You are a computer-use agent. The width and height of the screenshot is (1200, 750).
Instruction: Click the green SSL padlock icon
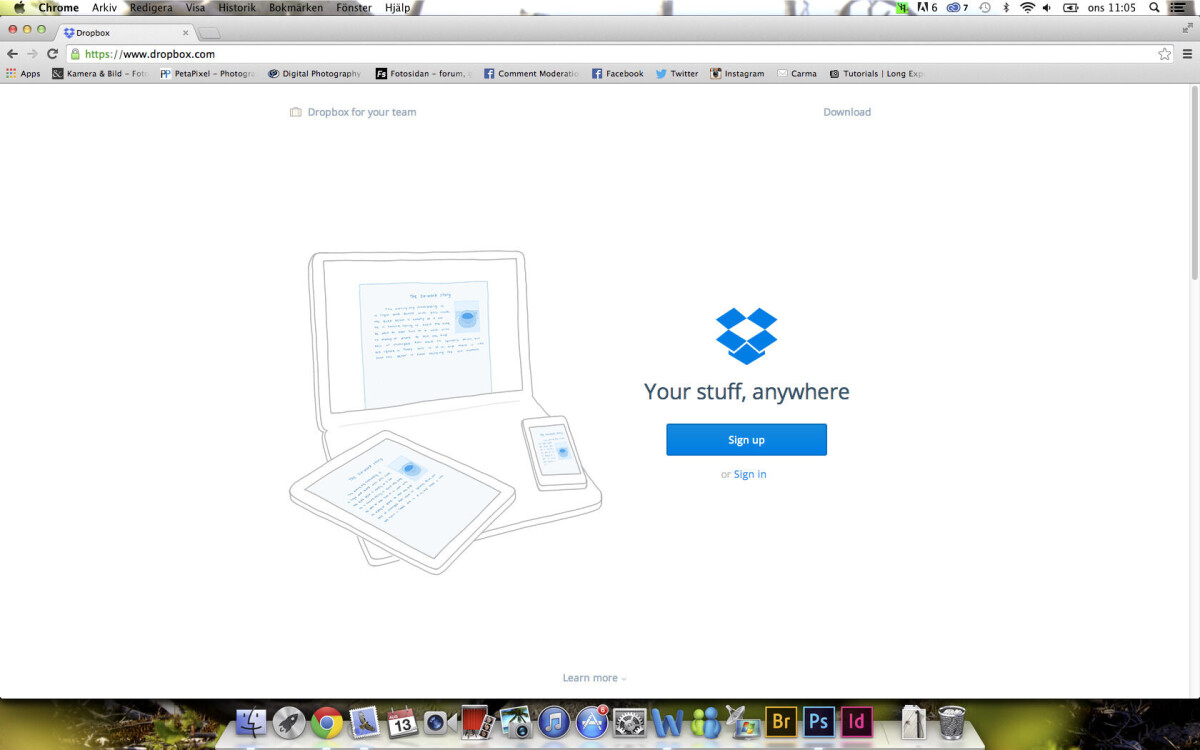75,54
